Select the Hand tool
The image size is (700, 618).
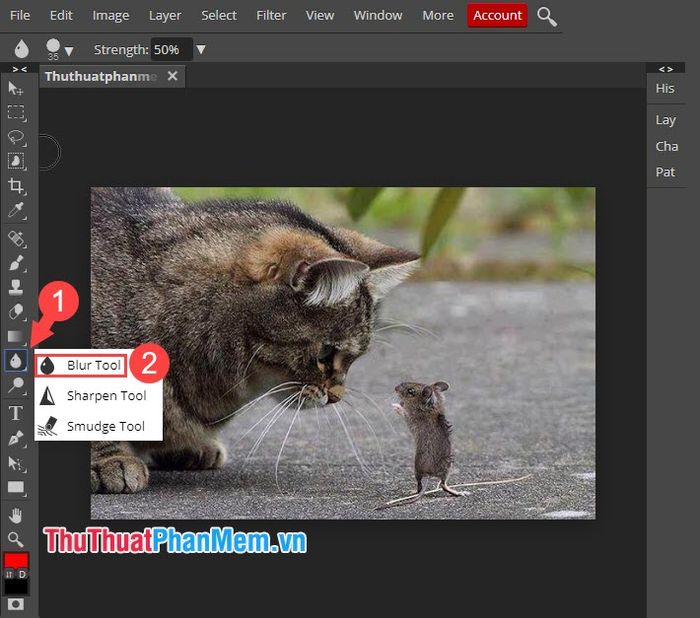(x=16, y=515)
